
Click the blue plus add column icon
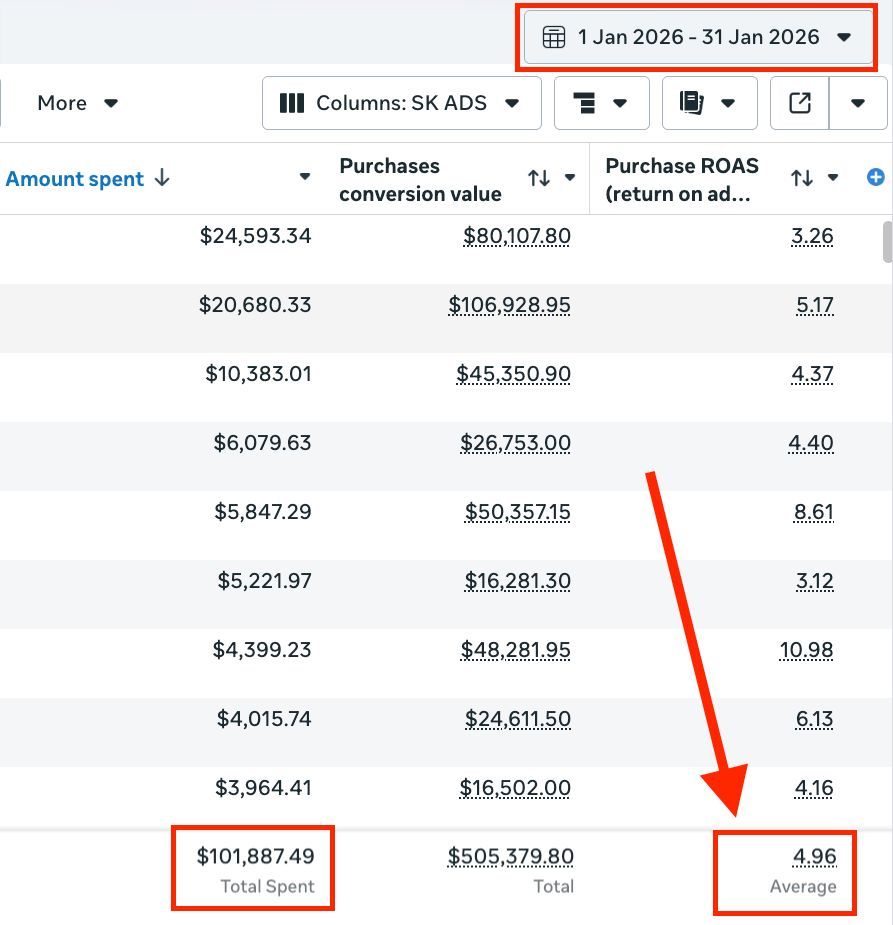point(876,176)
